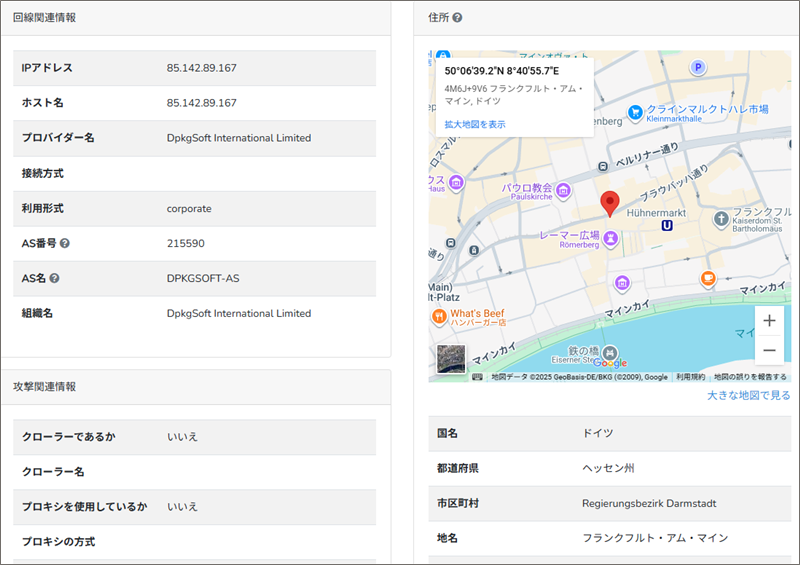
Task: Zoom out the map with minus button
Action: click(768, 351)
